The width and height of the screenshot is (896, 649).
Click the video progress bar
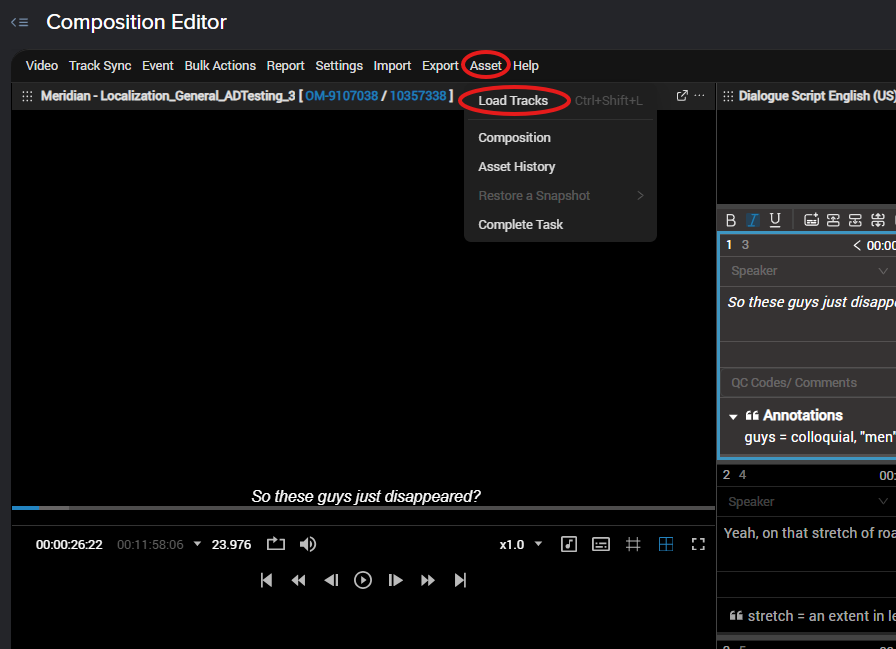point(363,507)
